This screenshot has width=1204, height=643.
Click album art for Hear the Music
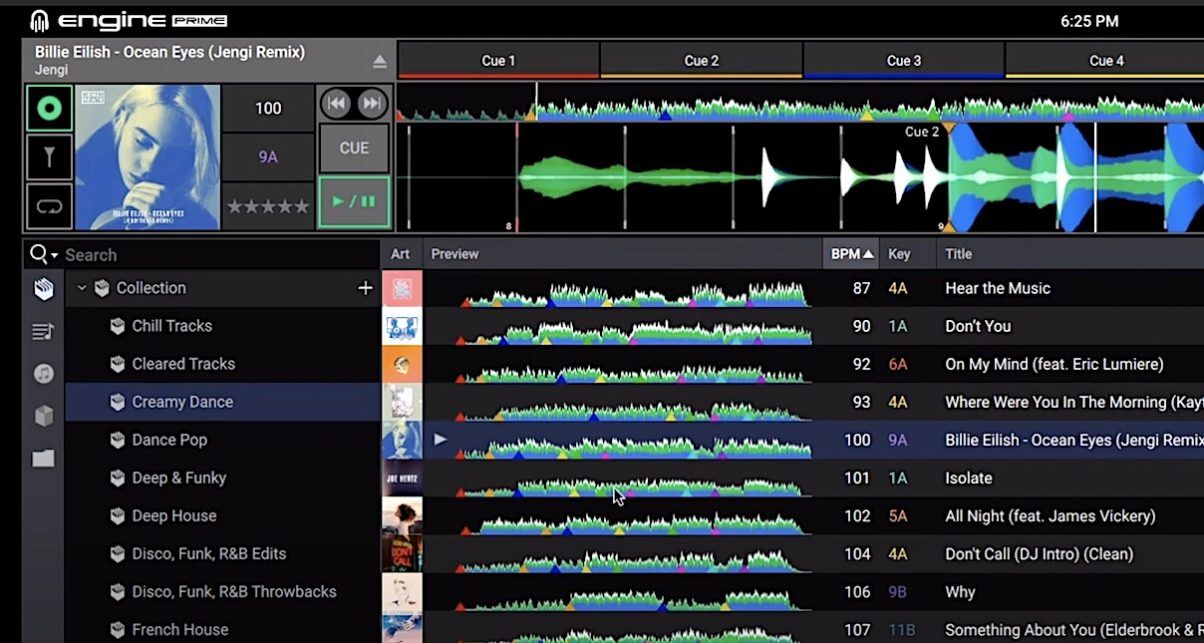(402, 288)
